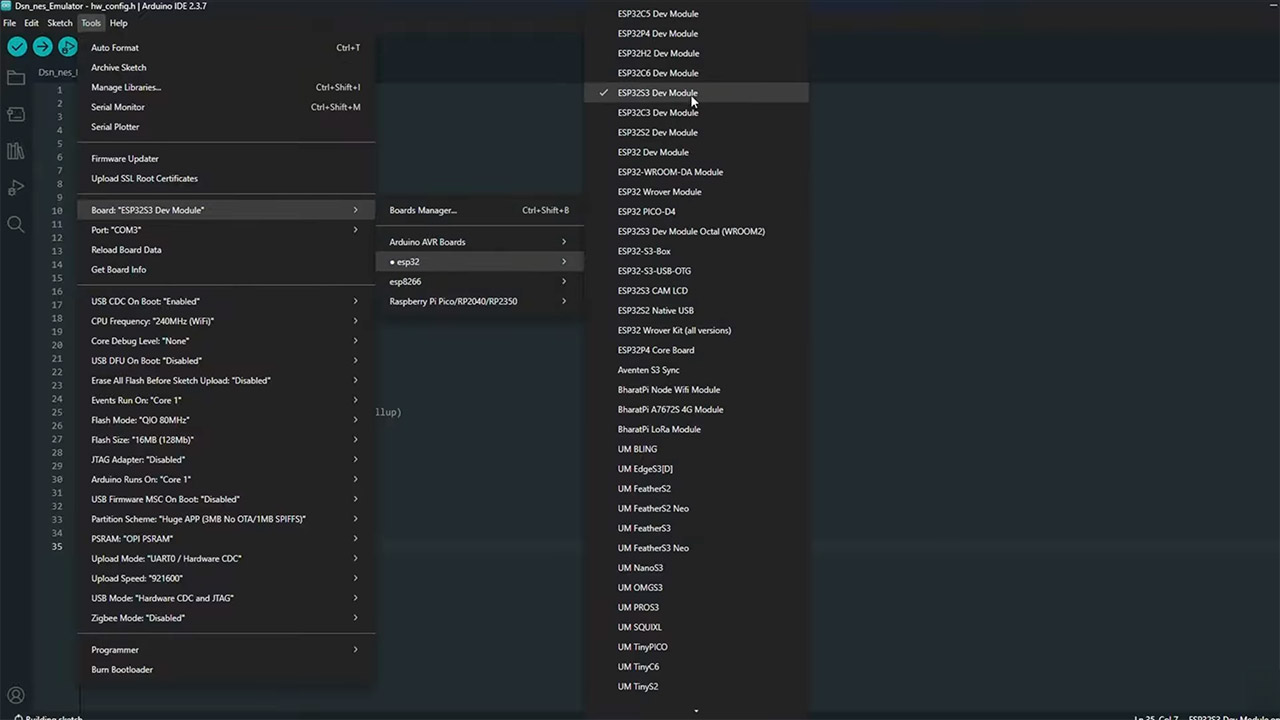Click Burn Bootloader menu entry

[x=122, y=670]
